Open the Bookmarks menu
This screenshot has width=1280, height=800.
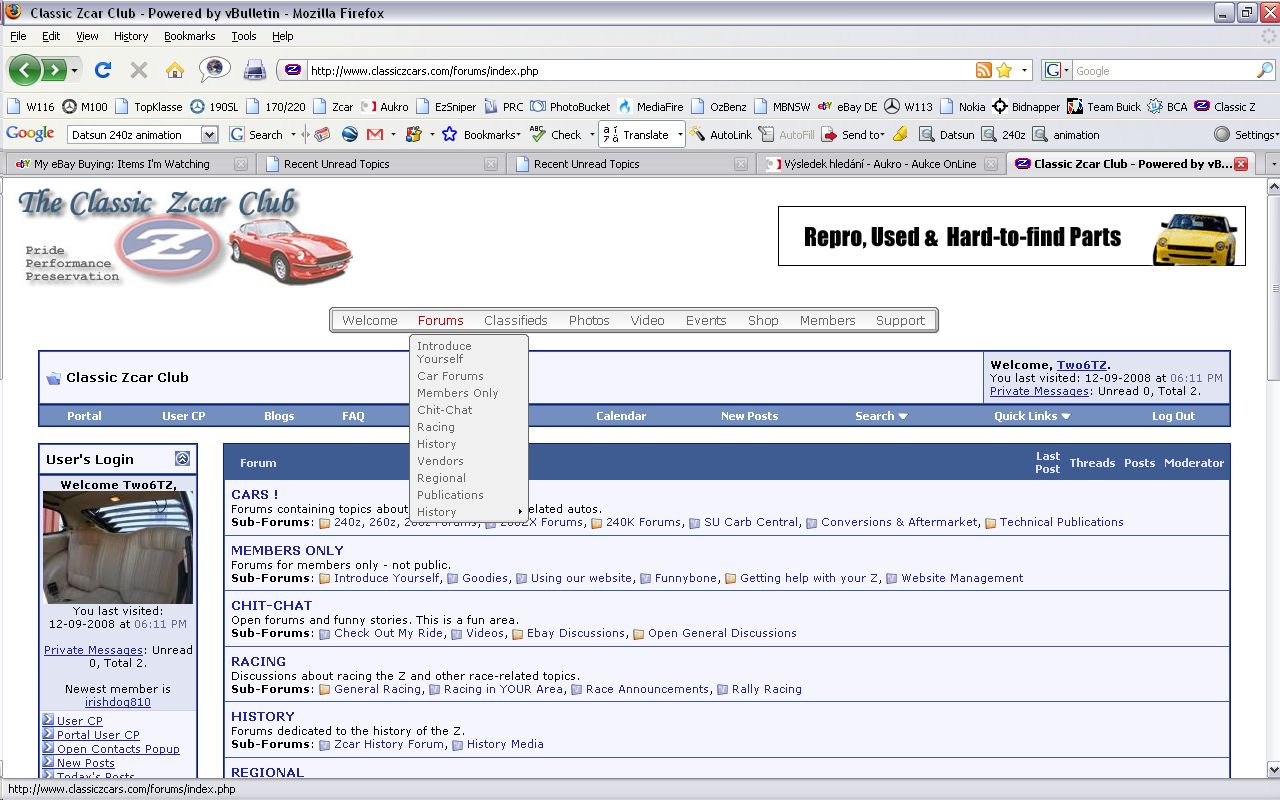190,36
